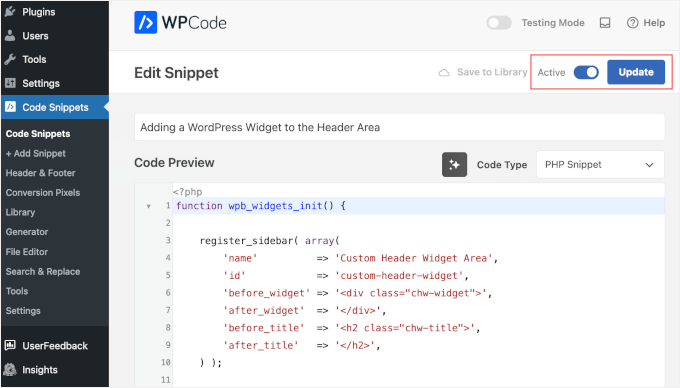This screenshot has height=388, width=680.
Task: Enable the Testing Mode toggle
Action: [x=499, y=23]
